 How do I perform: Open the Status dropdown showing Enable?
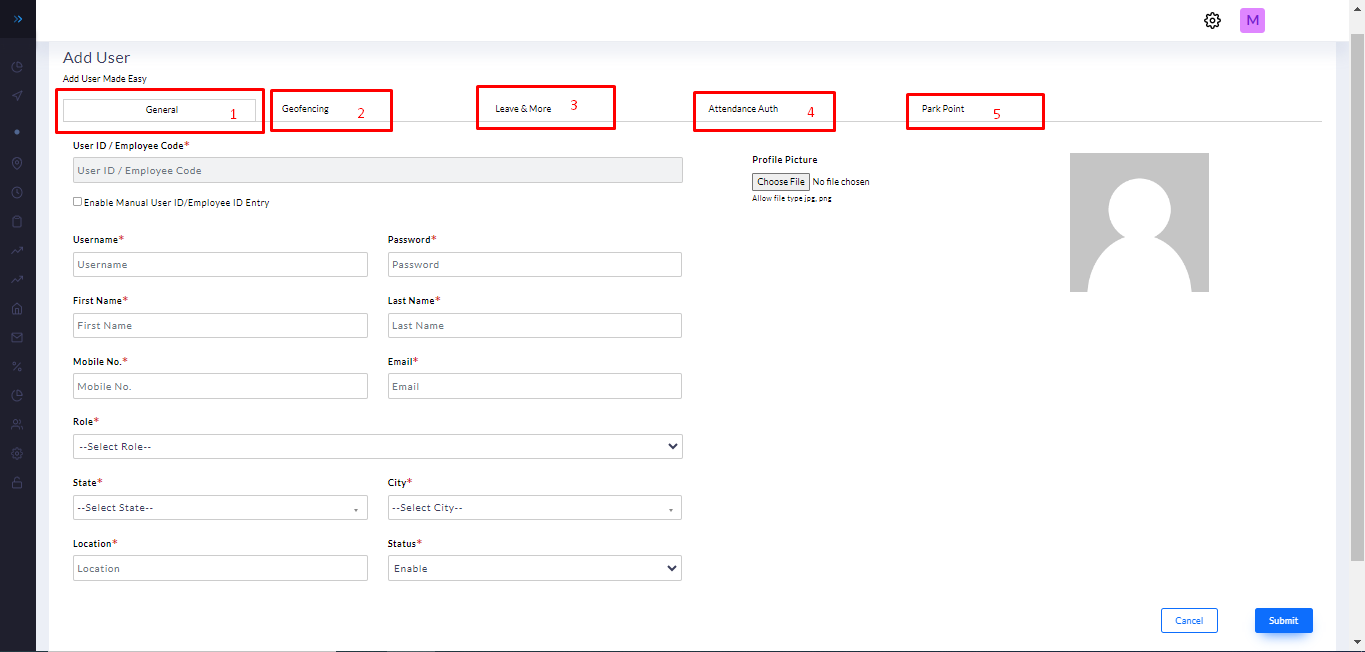(x=534, y=568)
